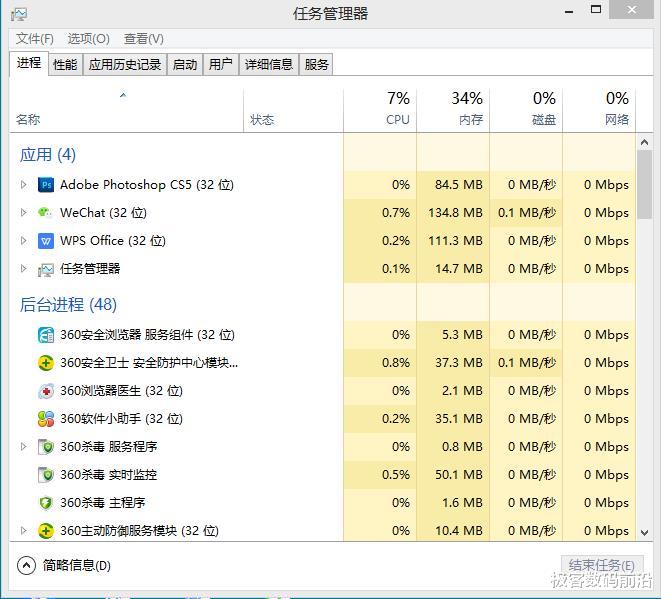Click the Task Manager title bar icon
The width and height of the screenshot is (661, 599).
click(19, 14)
